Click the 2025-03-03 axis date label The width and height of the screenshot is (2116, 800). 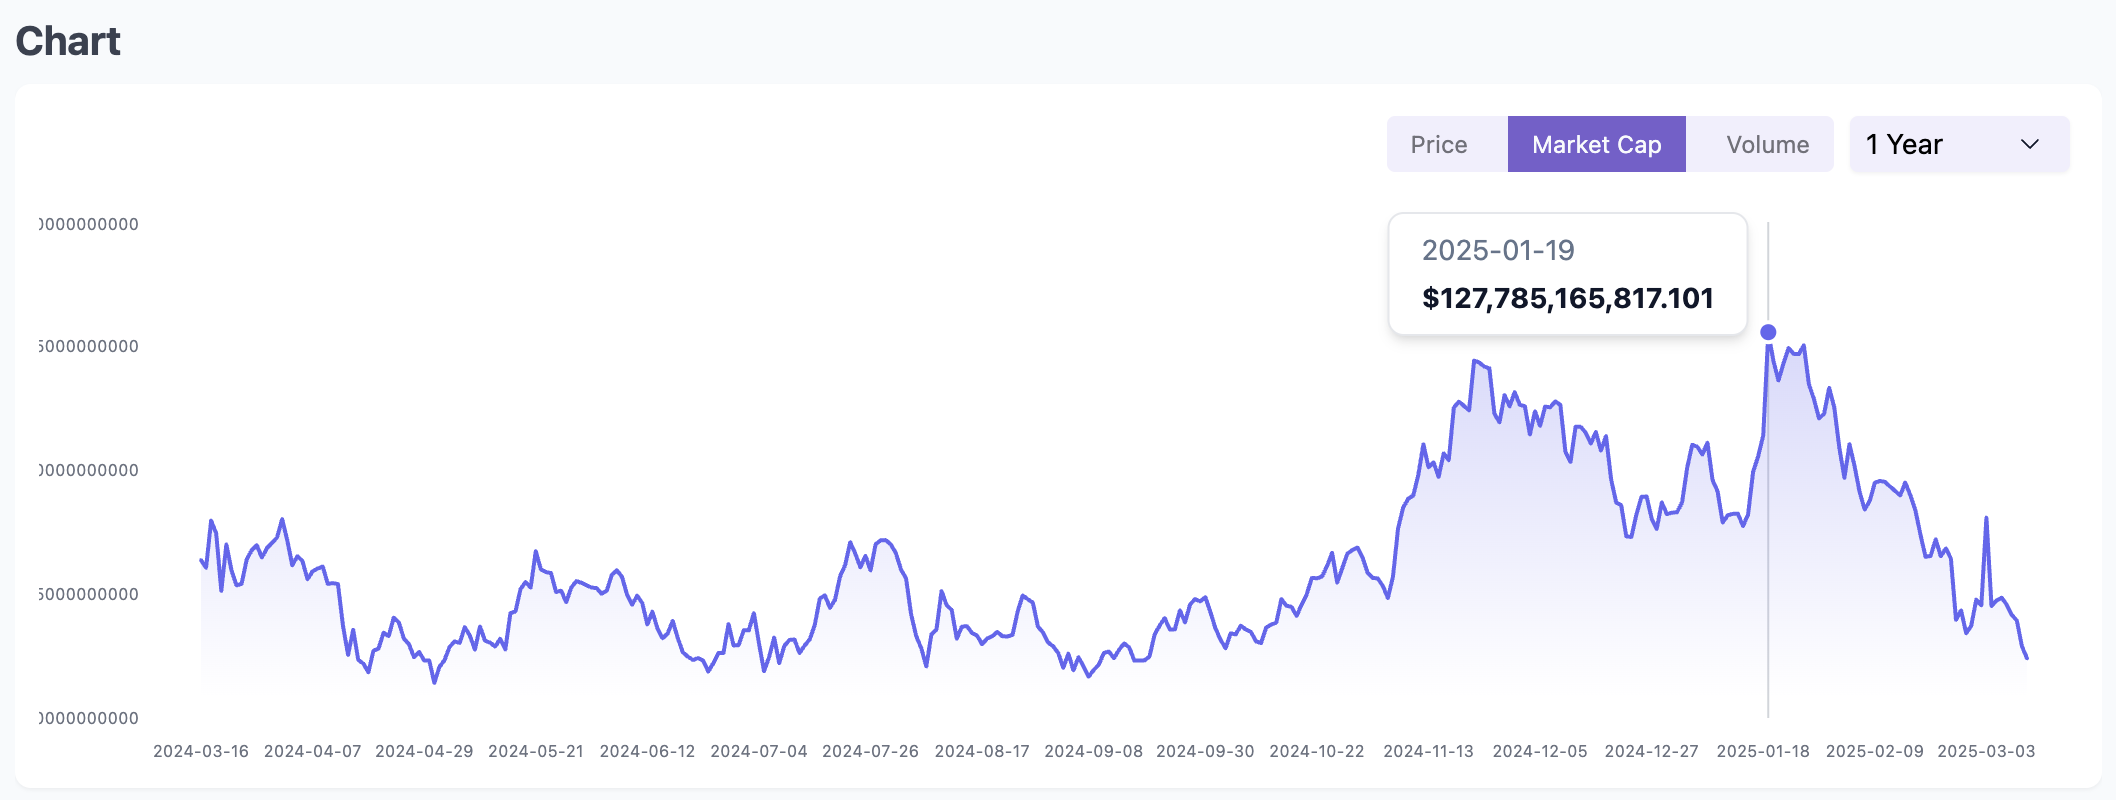tap(1986, 751)
